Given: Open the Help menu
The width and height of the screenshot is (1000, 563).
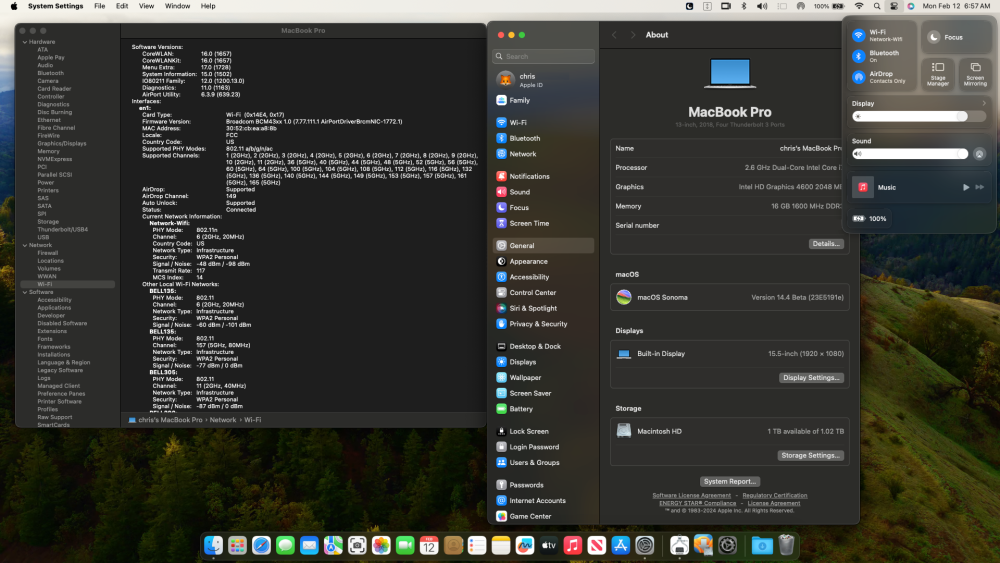Looking at the screenshot, I should point(208,6).
